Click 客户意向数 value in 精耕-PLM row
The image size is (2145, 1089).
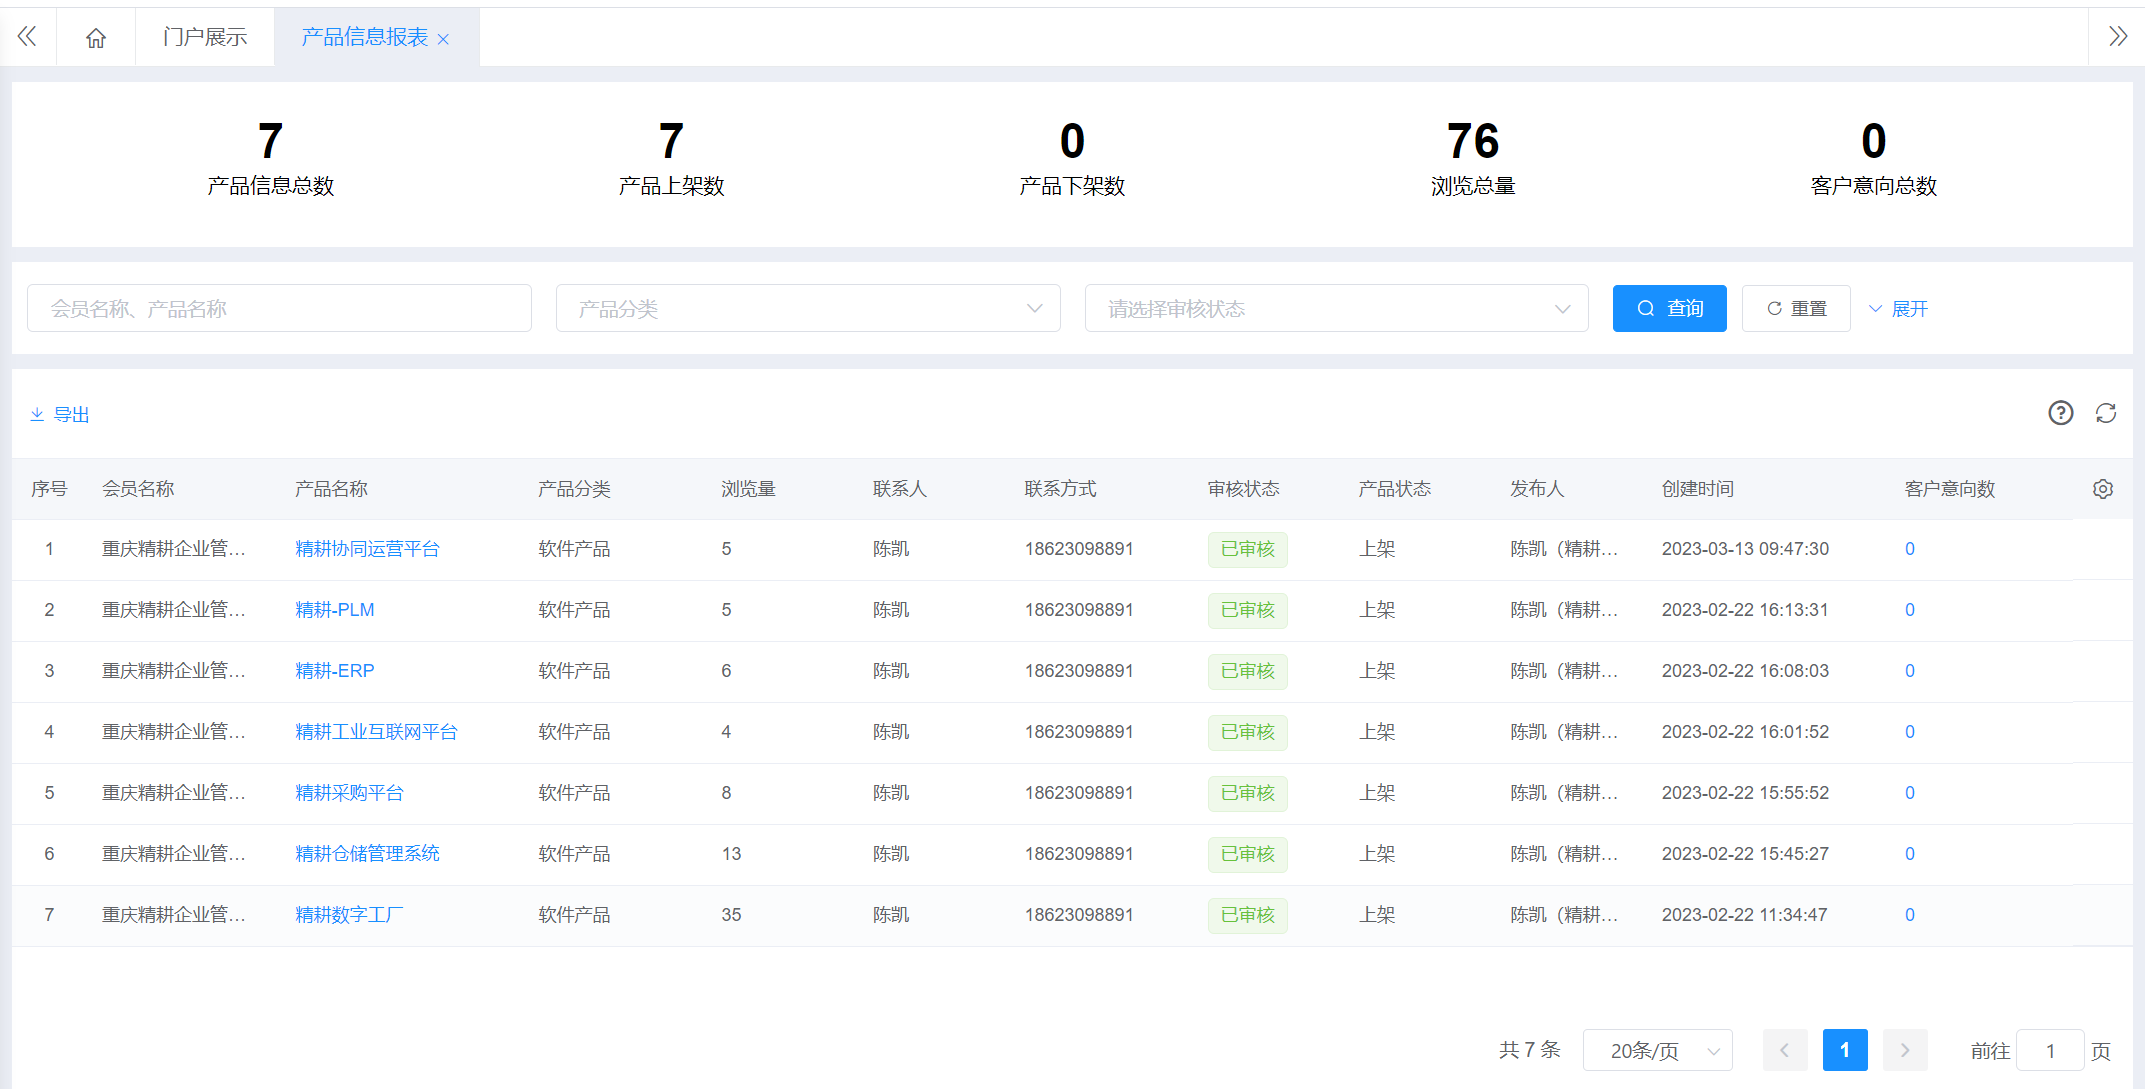point(1910,610)
